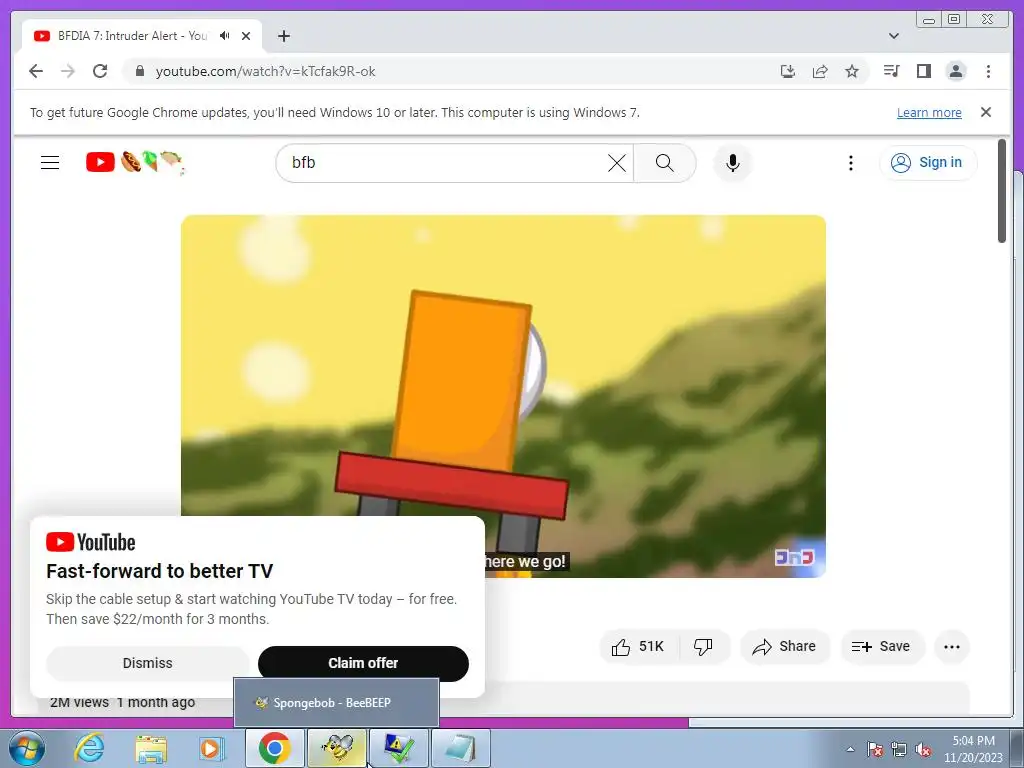Image resolution: width=1024 pixels, height=768 pixels.
Task: Go to YouTube home via logo
Action: pyautogui.click(x=135, y=163)
